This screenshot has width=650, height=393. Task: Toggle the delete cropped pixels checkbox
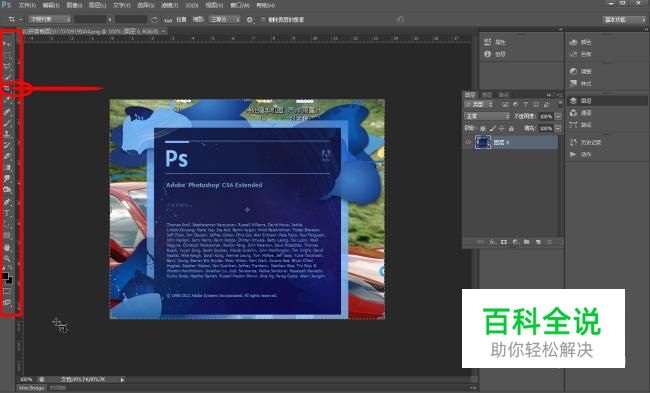[263, 19]
